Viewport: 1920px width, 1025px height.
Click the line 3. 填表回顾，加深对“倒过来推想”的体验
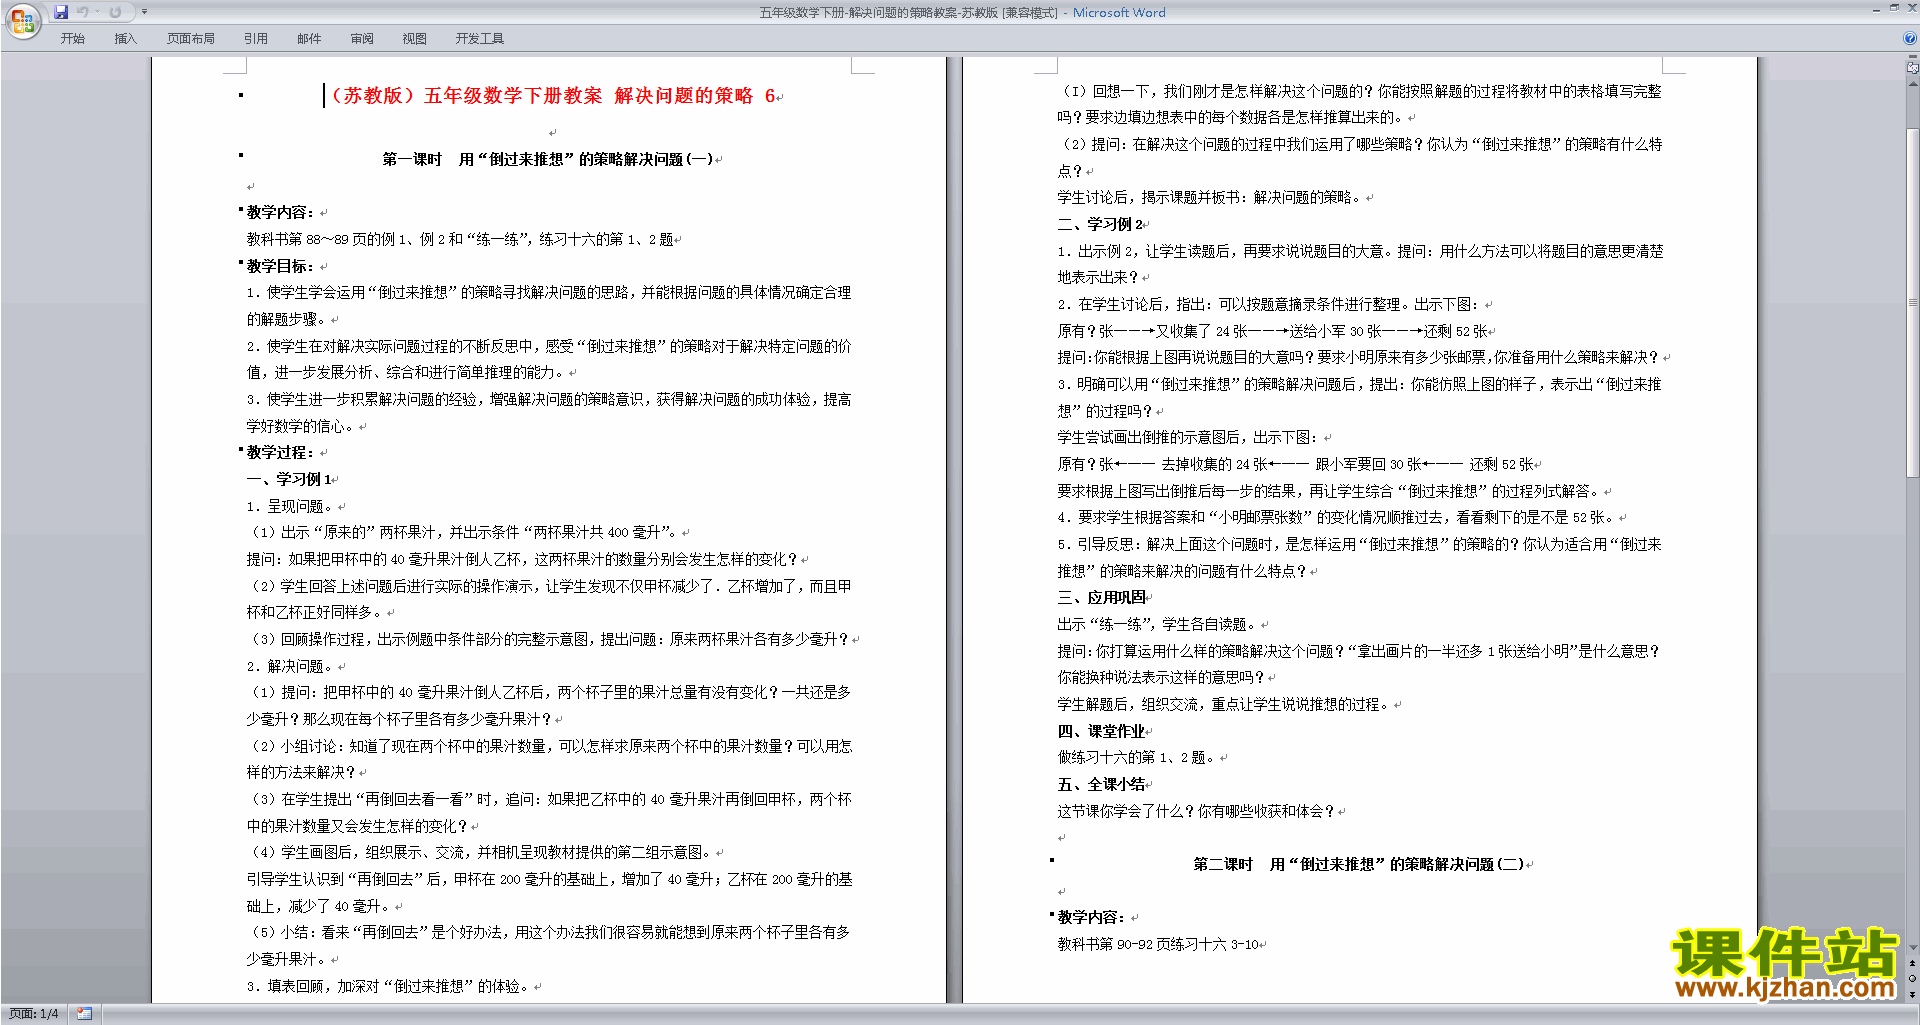coord(390,986)
